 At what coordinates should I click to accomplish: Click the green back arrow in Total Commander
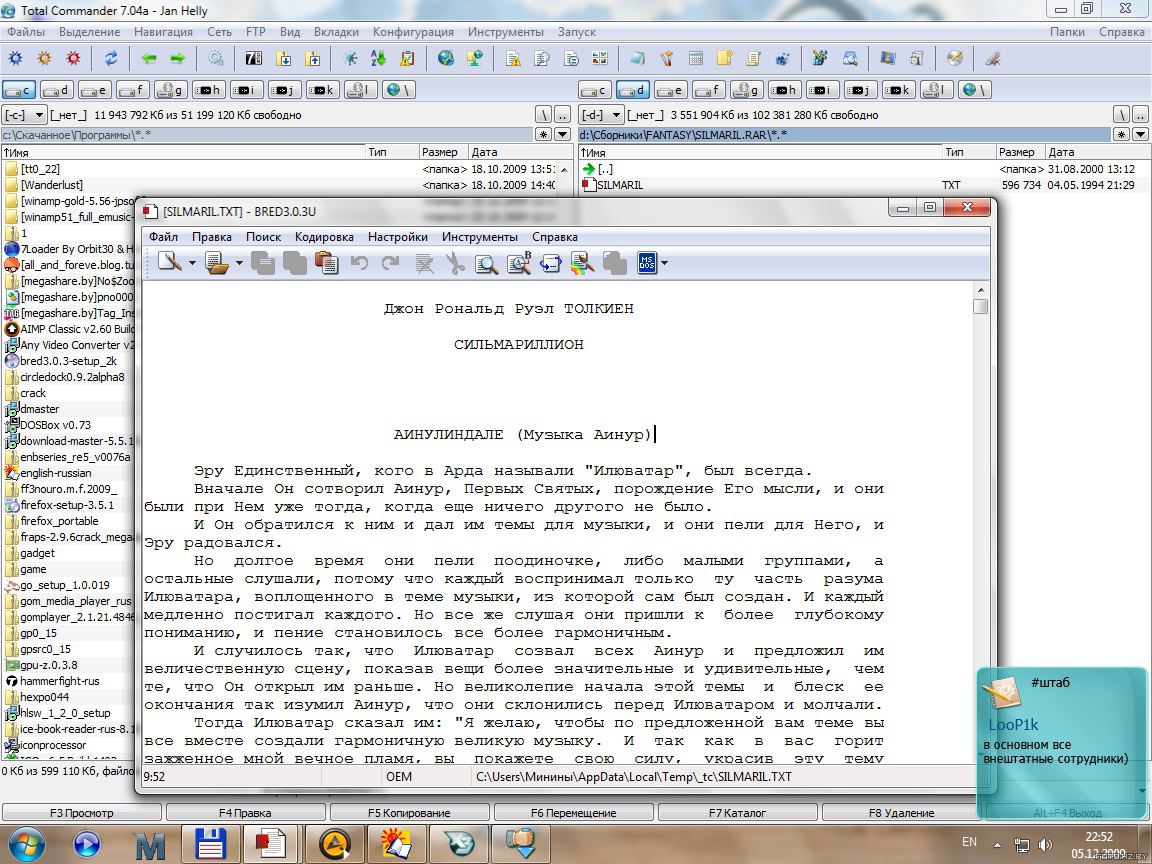point(149,58)
